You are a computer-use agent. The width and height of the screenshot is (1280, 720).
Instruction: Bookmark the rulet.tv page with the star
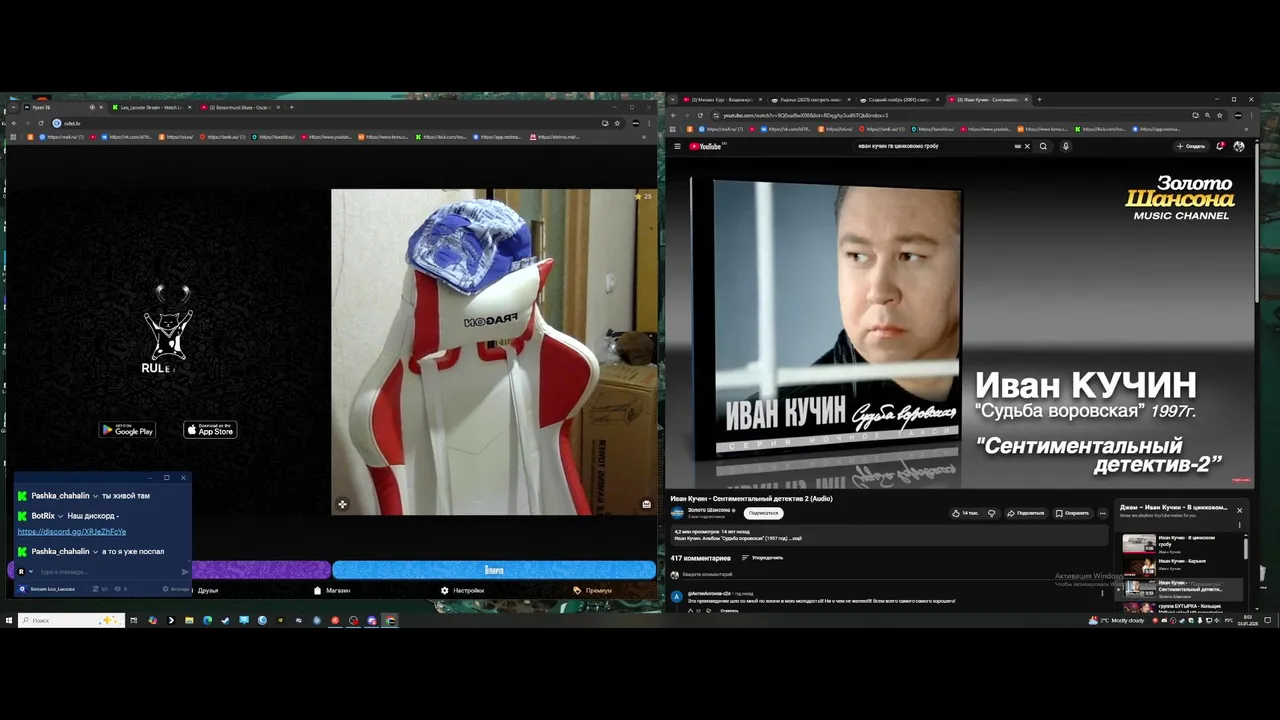coord(617,123)
